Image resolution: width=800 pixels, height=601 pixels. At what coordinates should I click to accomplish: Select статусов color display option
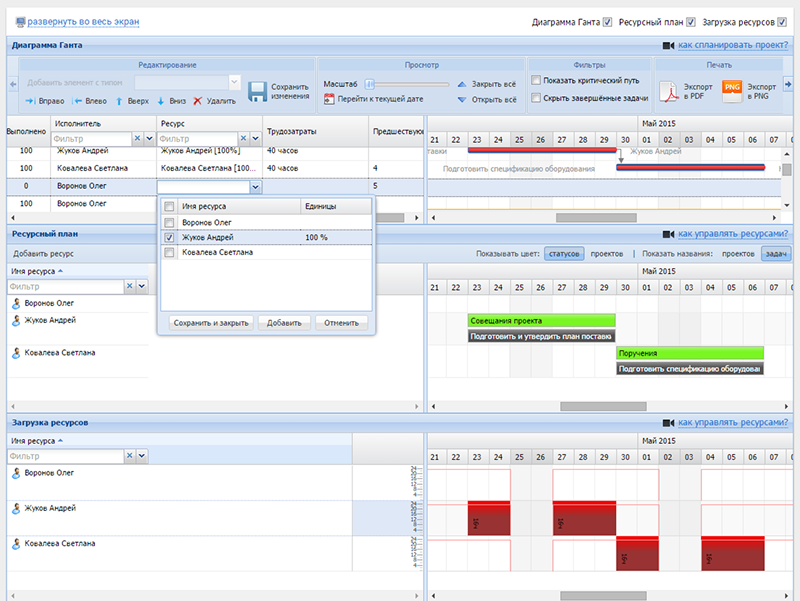tap(564, 254)
